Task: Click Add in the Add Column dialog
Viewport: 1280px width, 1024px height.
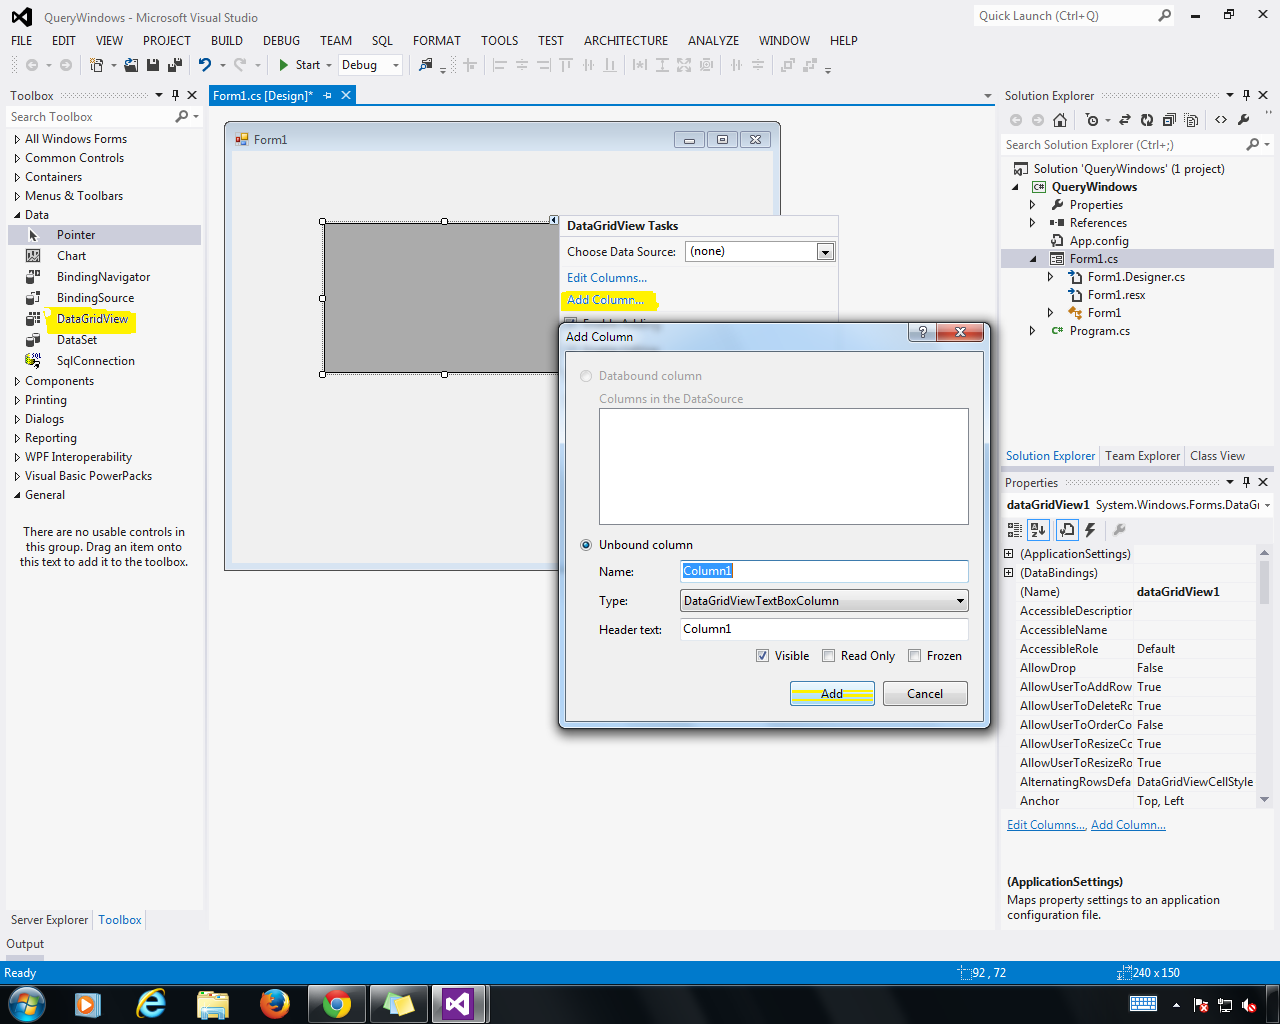Action: click(x=831, y=693)
